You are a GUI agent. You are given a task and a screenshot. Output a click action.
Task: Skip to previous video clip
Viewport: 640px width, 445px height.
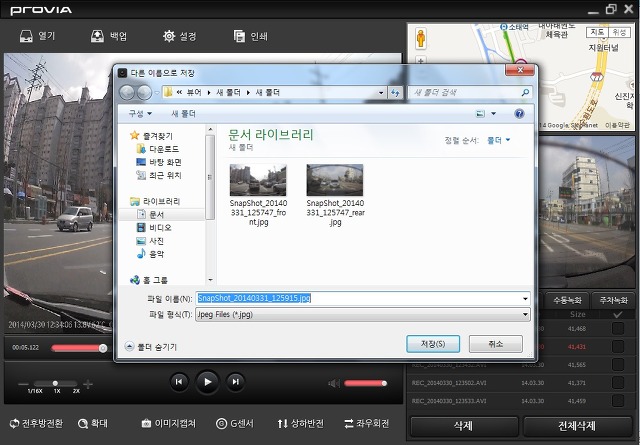179,382
